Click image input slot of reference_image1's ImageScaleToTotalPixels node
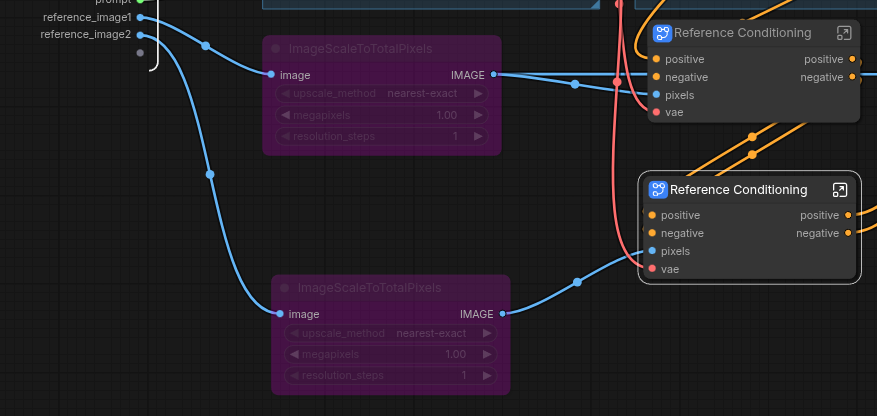Image resolution: width=877 pixels, height=416 pixels. [x=271, y=74]
